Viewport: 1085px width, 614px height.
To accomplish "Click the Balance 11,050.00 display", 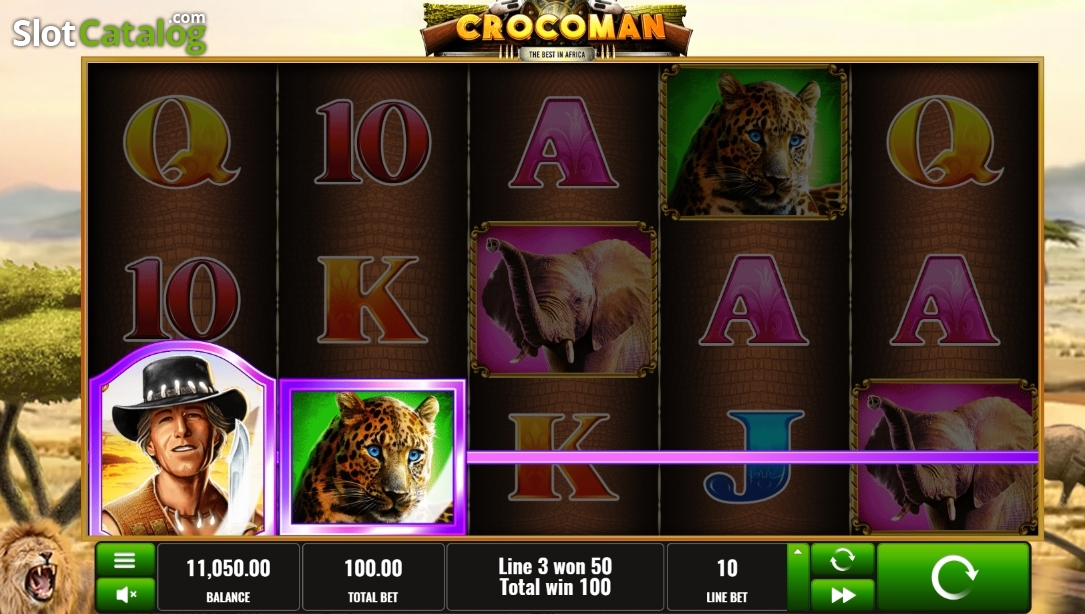I will pos(228,577).
